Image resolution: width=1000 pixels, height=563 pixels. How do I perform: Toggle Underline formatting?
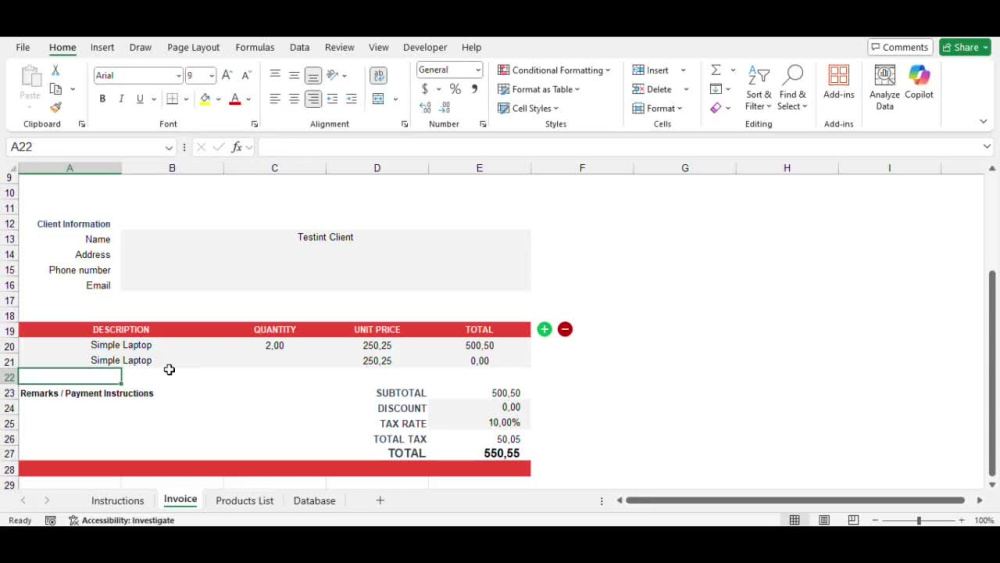140,99
